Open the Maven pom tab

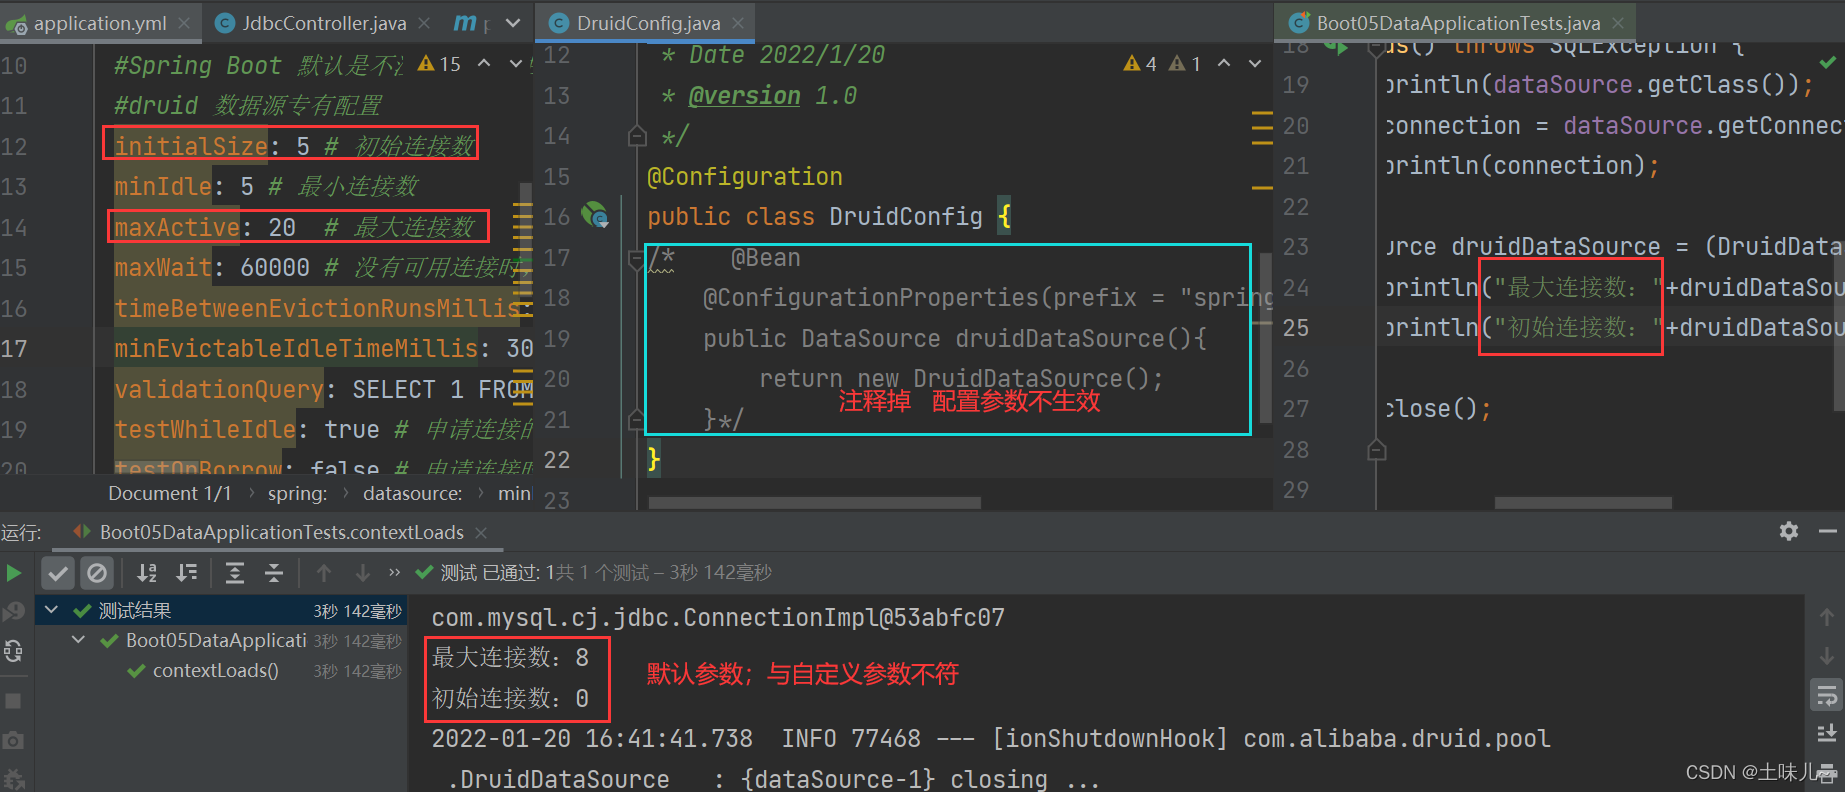(470, 22)
